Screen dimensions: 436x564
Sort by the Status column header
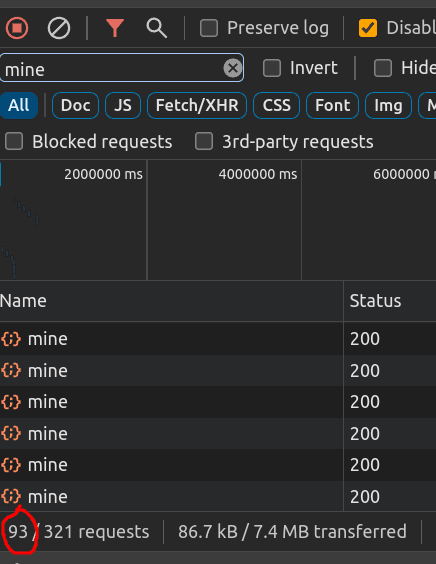[390, 301]
